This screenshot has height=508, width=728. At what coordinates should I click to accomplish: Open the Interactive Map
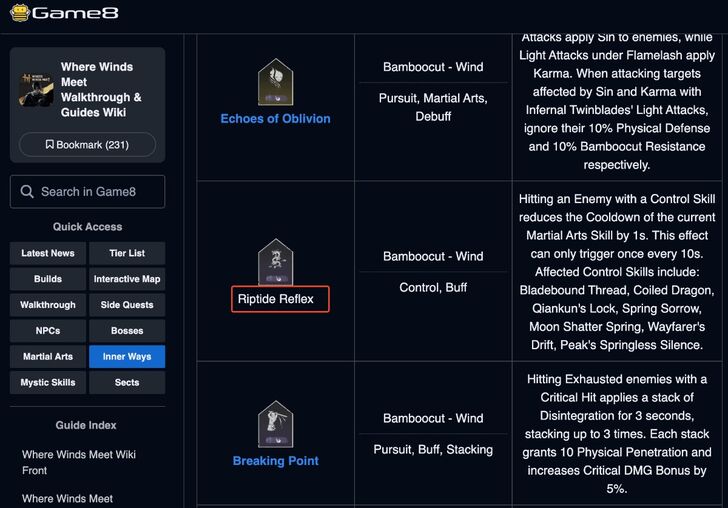pos(127,279)
